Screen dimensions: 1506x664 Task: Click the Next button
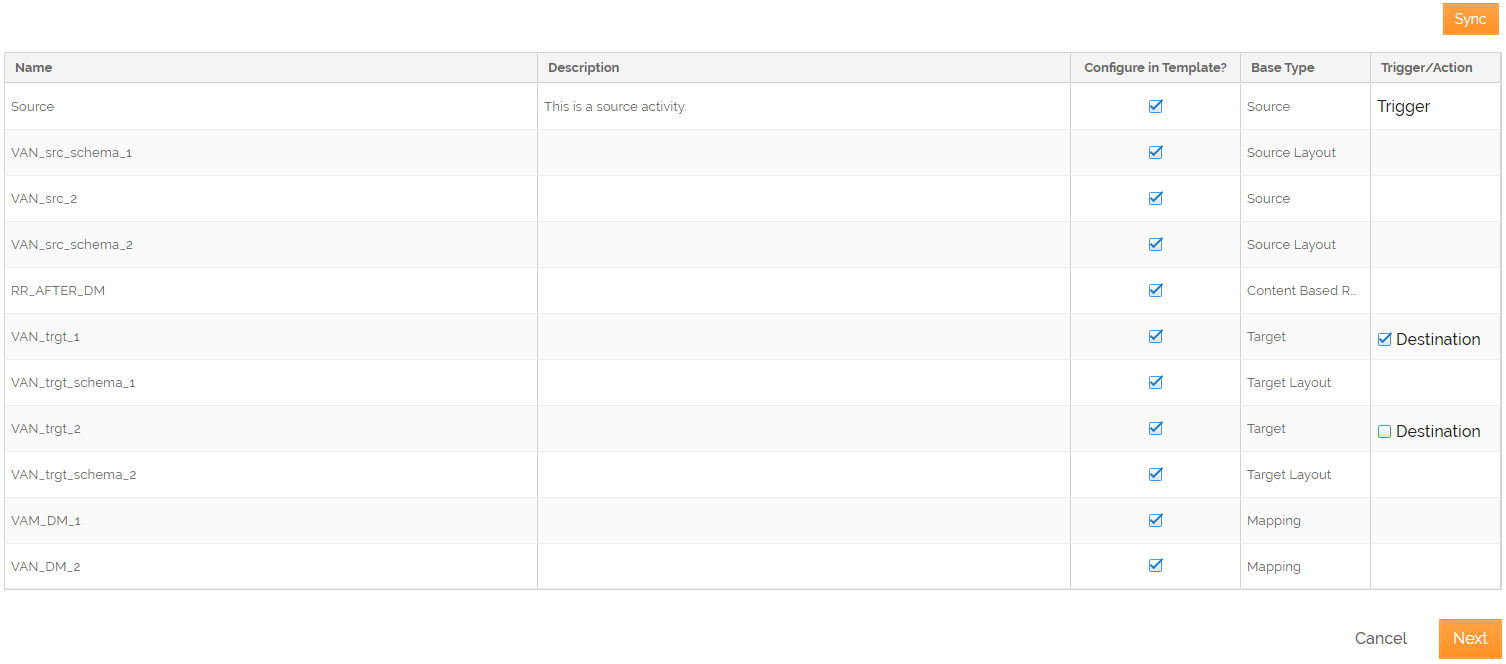point(1469,638)
